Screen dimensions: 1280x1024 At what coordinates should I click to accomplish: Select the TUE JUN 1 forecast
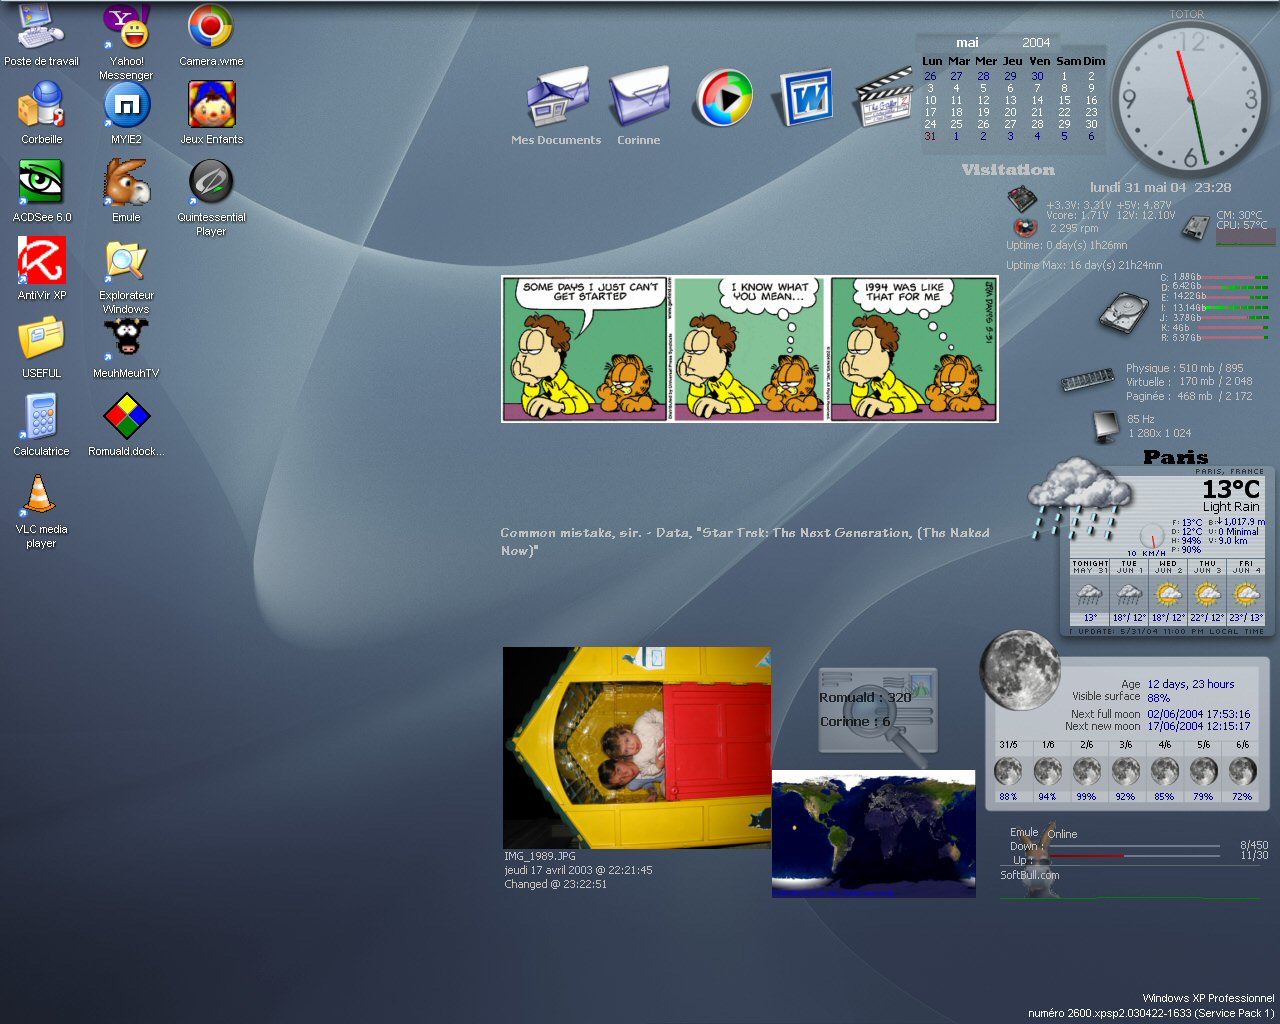pos(1129,591)
